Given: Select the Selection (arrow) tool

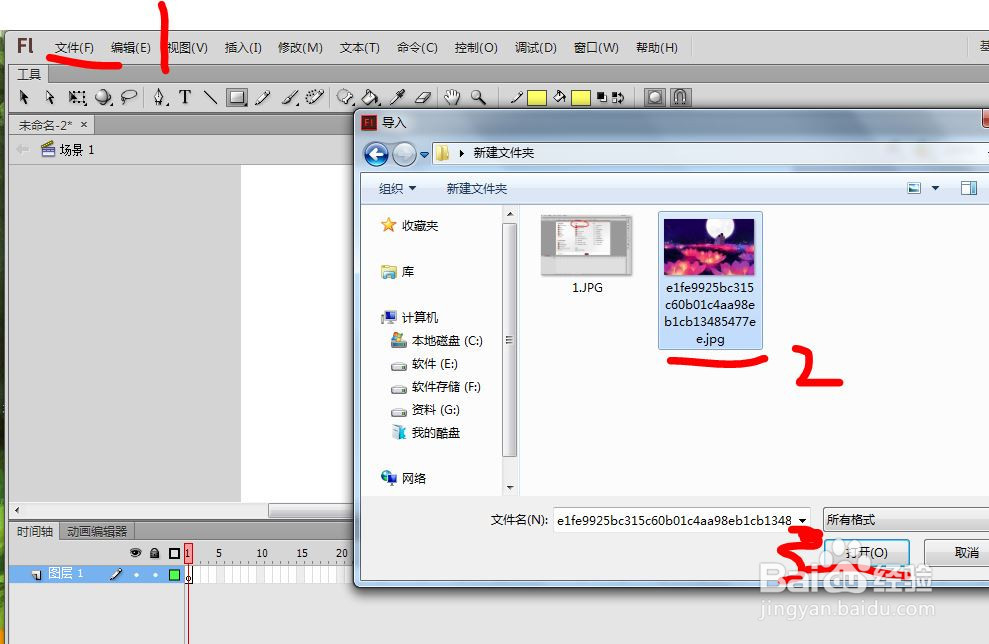Looking at the screenshot, I should point(23,97).
